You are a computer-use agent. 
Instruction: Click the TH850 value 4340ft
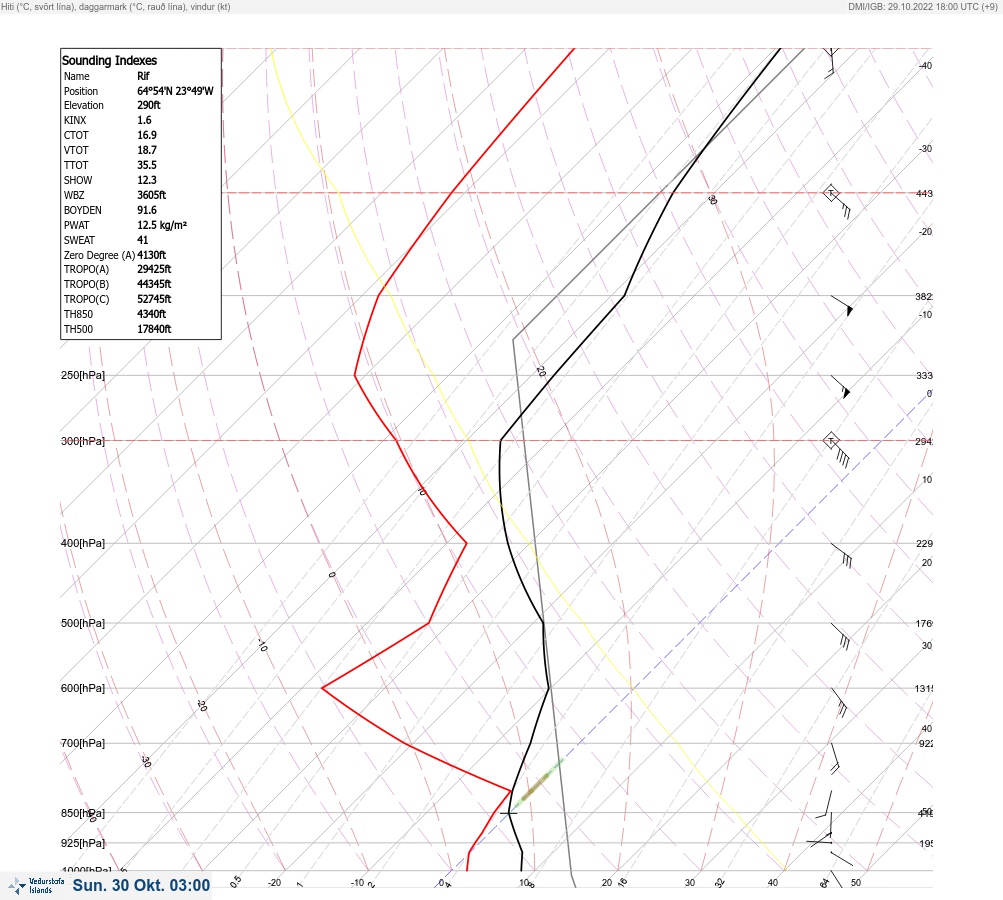(152, 313)
